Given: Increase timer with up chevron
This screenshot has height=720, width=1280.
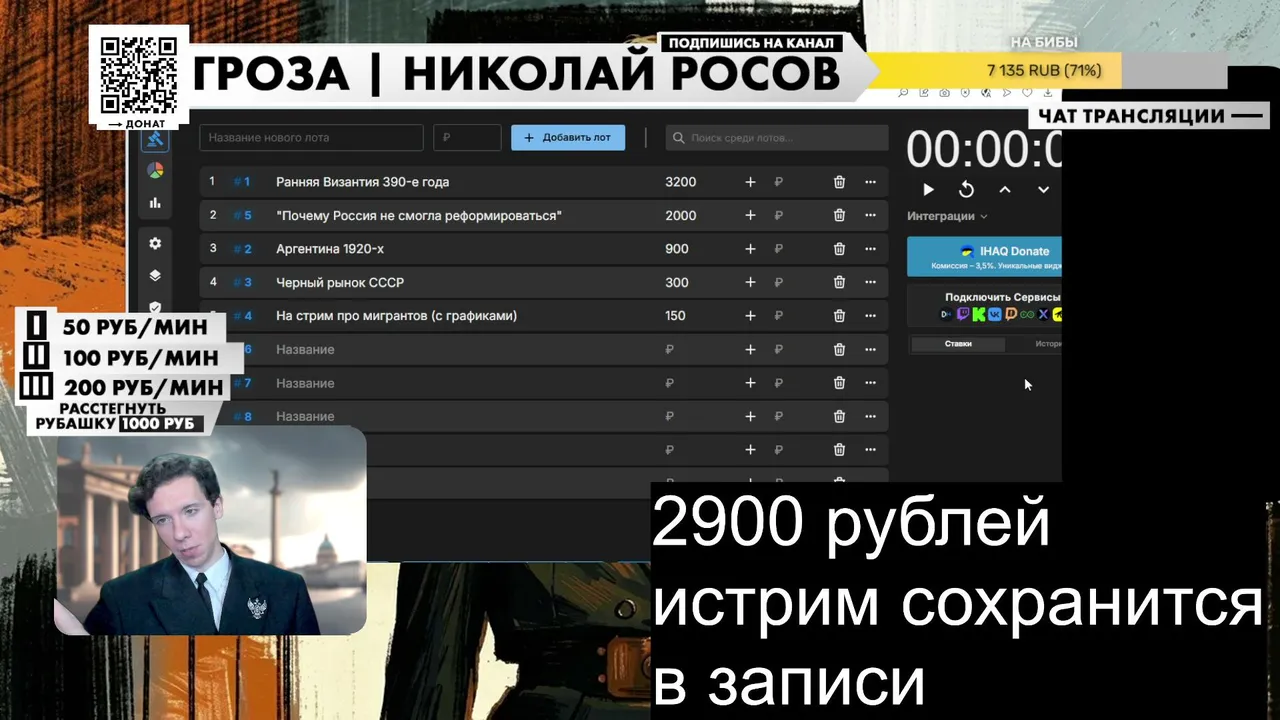Looking at the screenshot, I should [x=1005, y=189].
